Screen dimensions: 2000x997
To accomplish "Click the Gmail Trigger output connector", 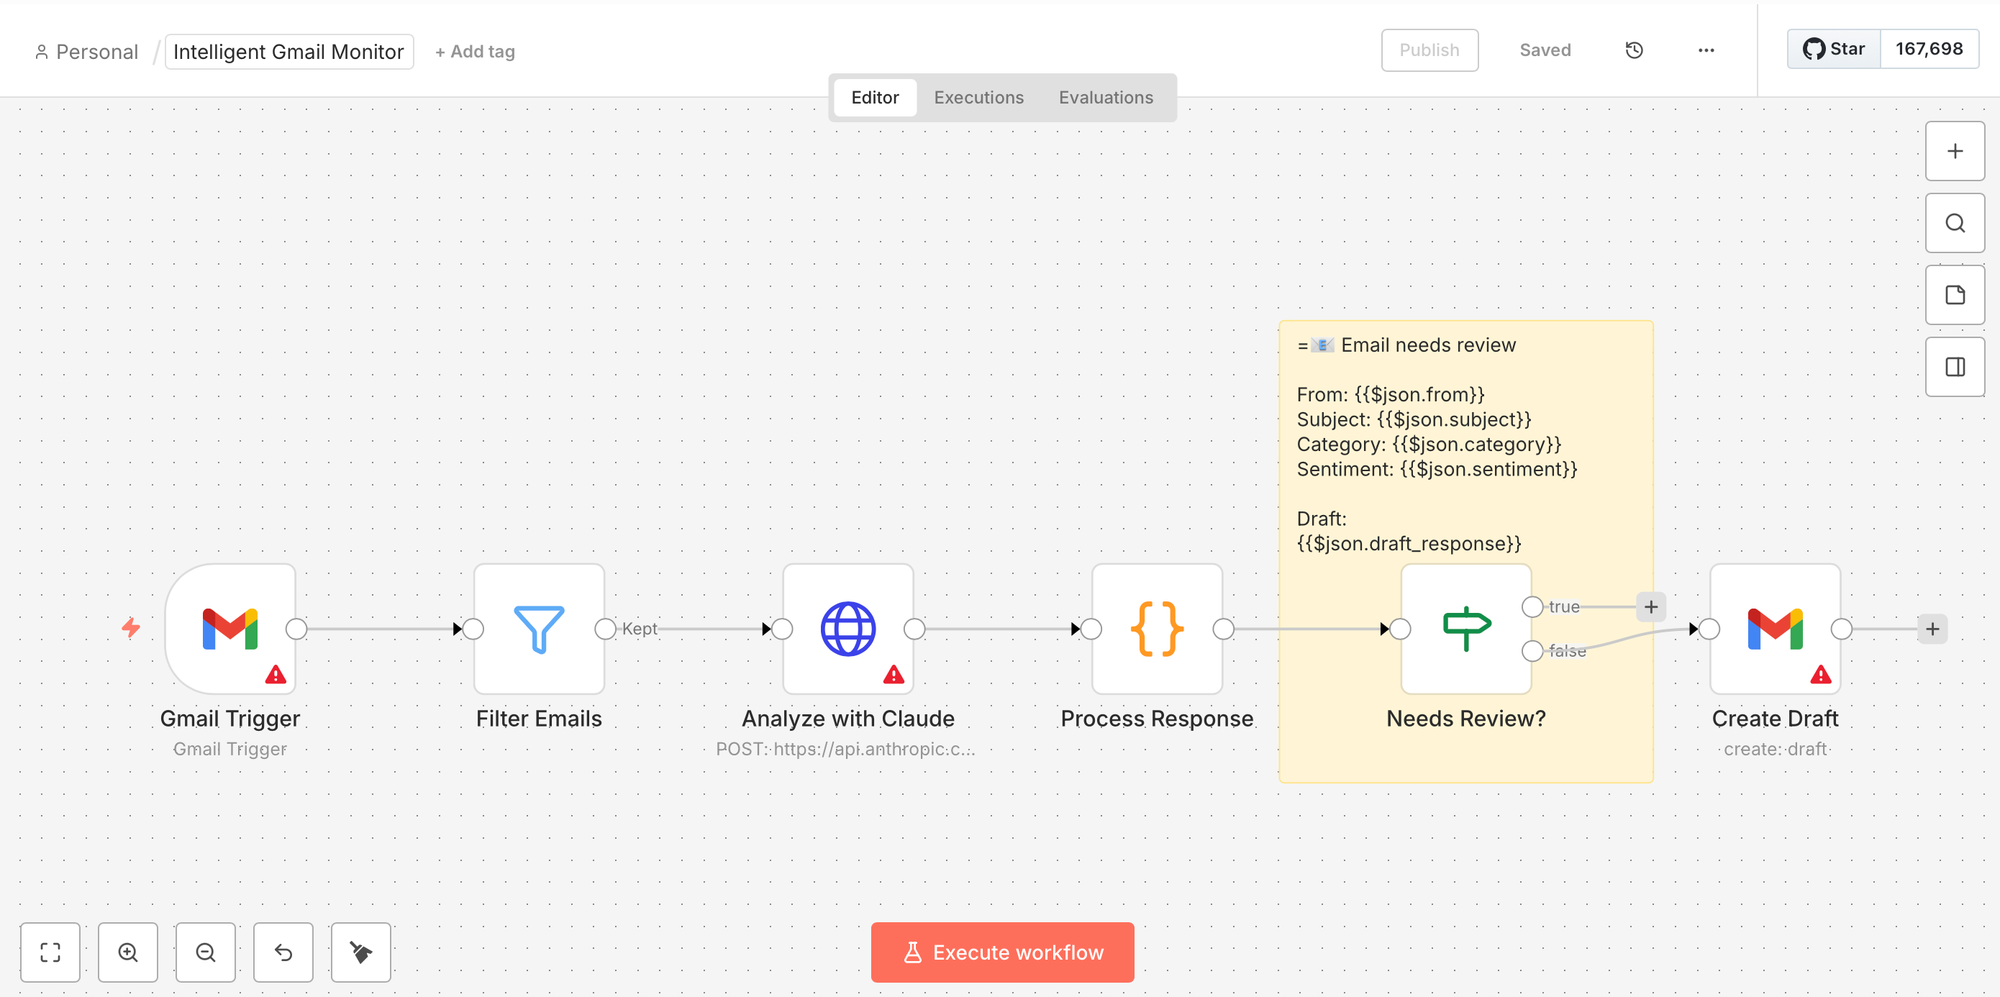I will tap(296, 629).
